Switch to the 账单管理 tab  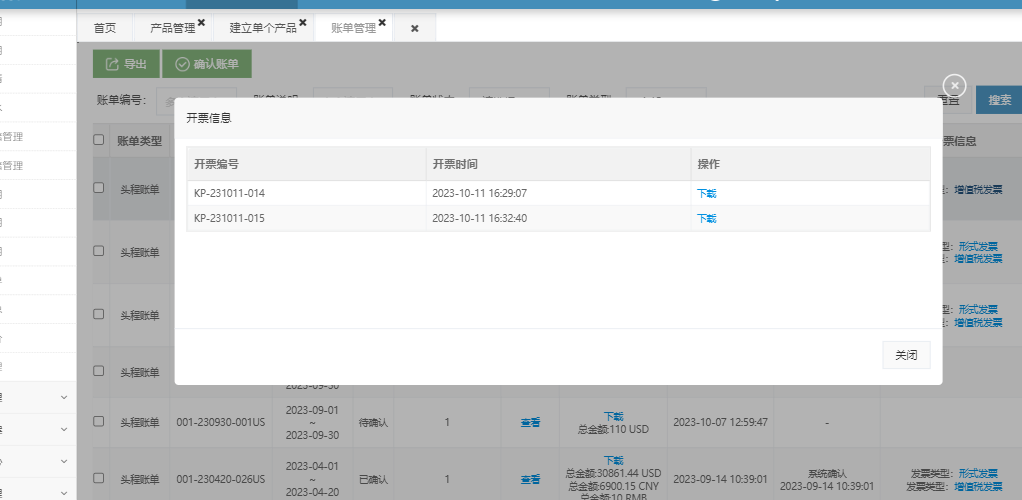point(354,28)
